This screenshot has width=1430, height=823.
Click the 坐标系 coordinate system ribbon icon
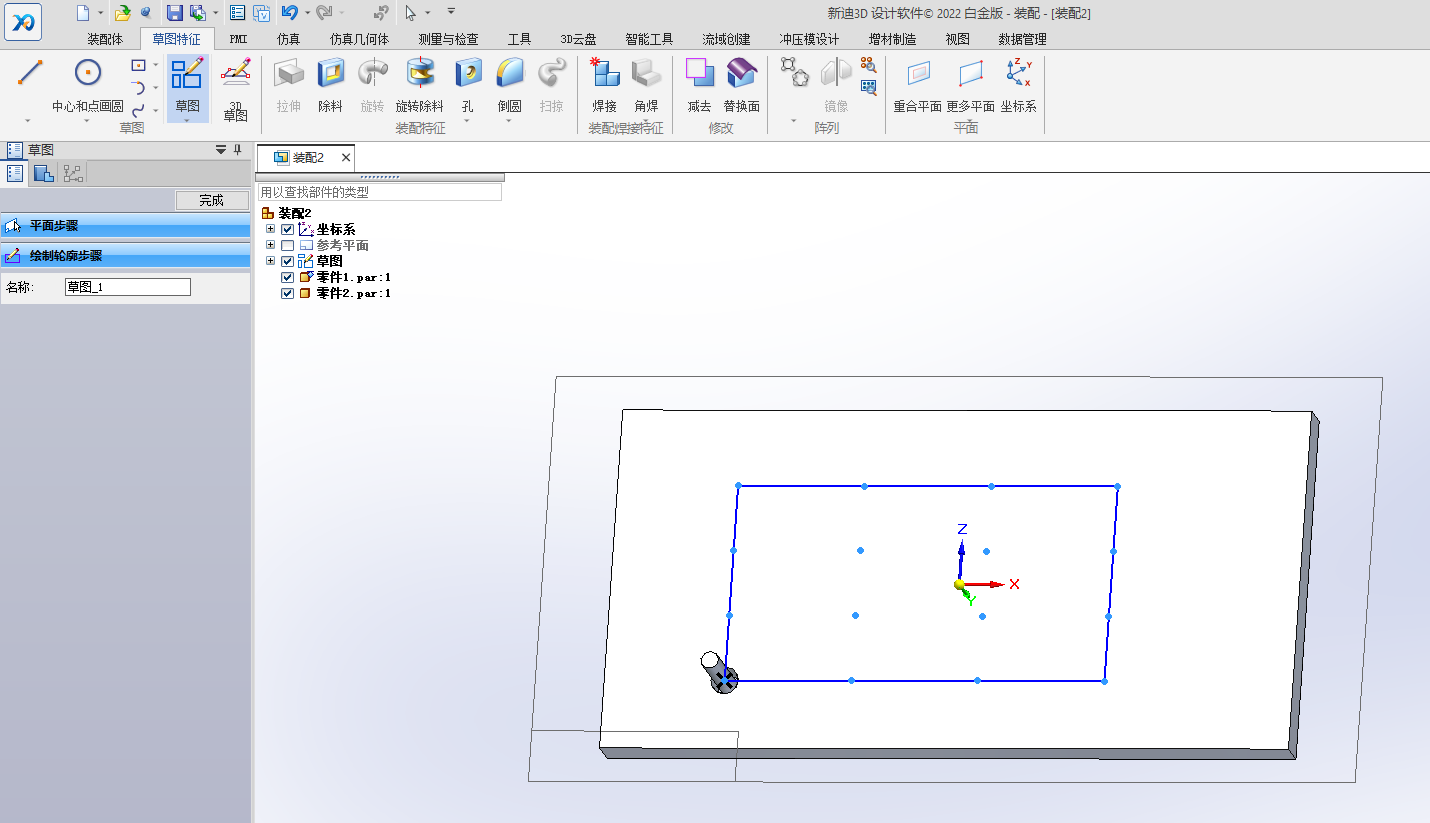[1018, 74]
